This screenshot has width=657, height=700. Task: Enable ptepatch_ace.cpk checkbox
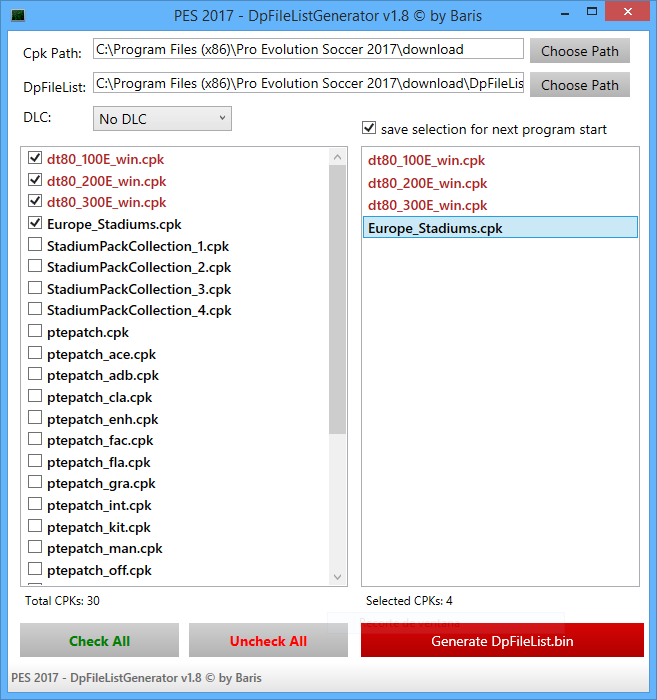[x=35, y=353]
